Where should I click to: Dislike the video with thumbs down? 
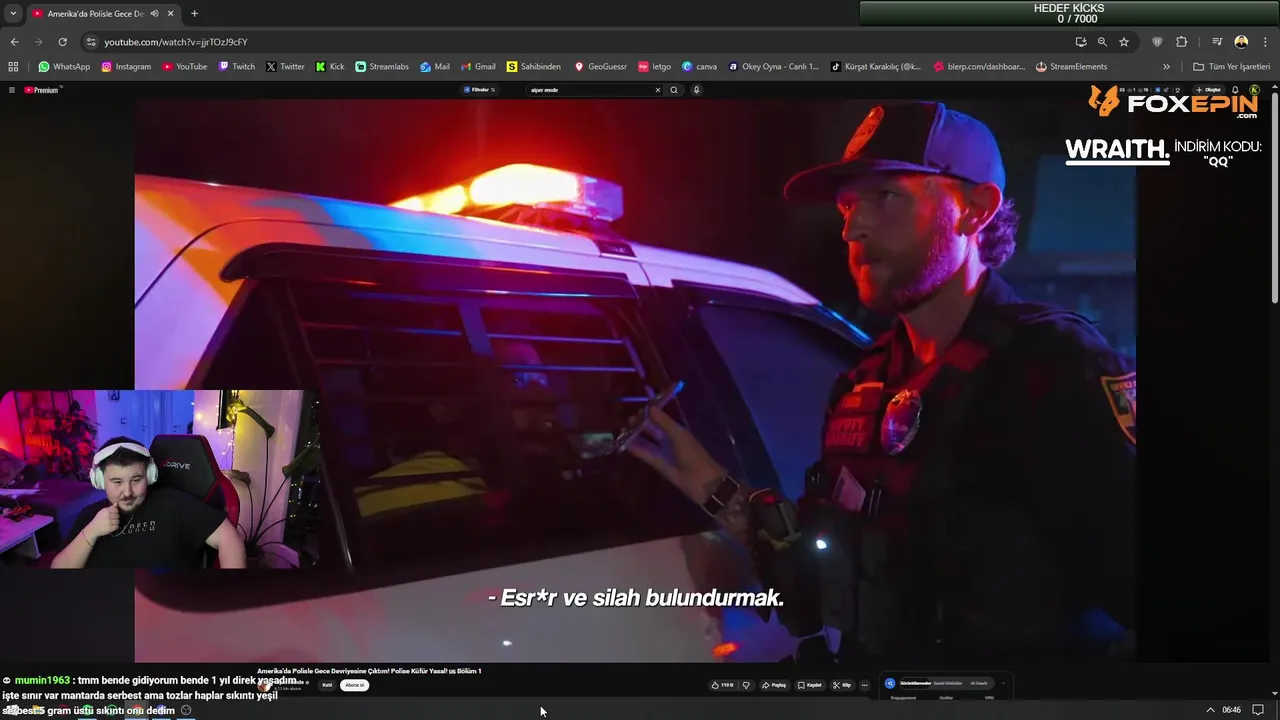745,685
